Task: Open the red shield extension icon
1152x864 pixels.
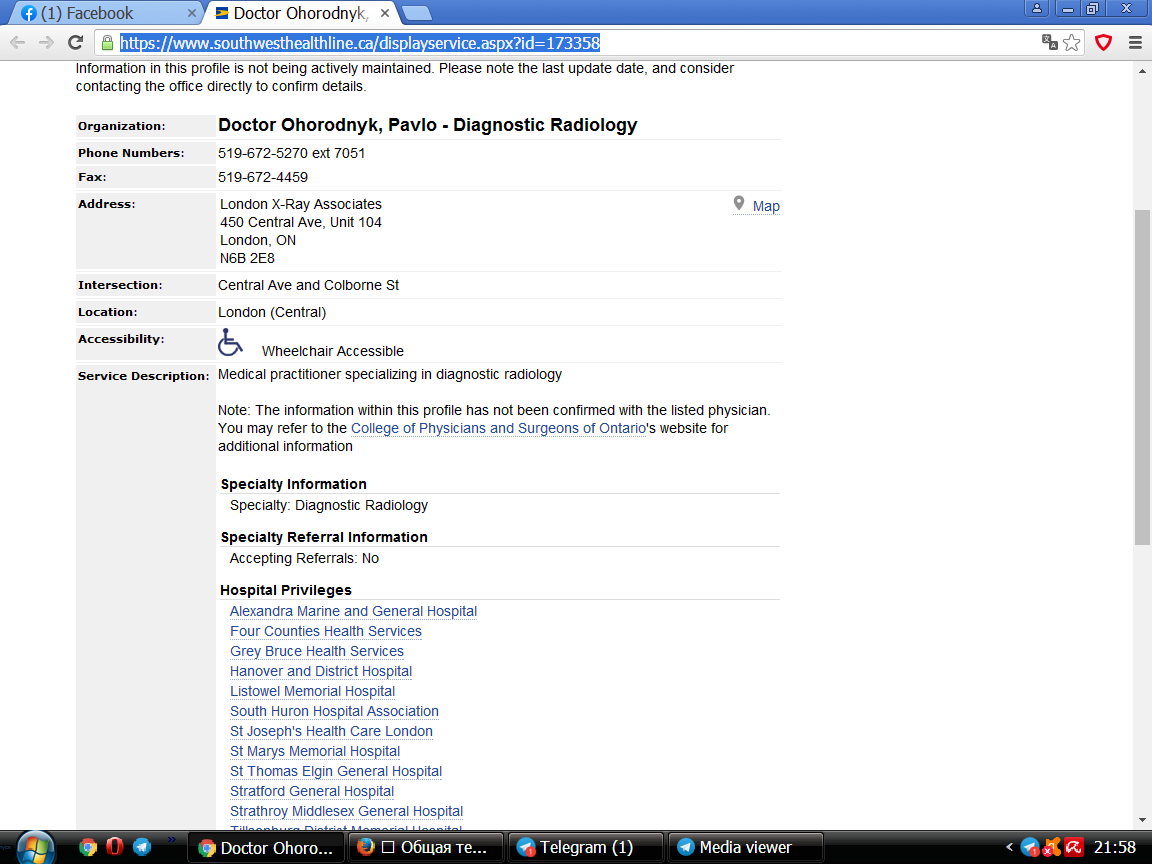Action: click(x=1104, y=43)
